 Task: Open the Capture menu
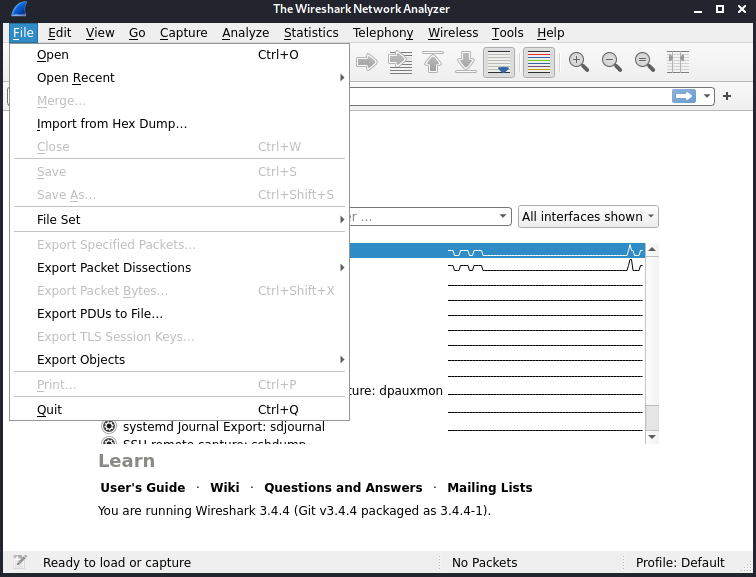coord(183,33)
